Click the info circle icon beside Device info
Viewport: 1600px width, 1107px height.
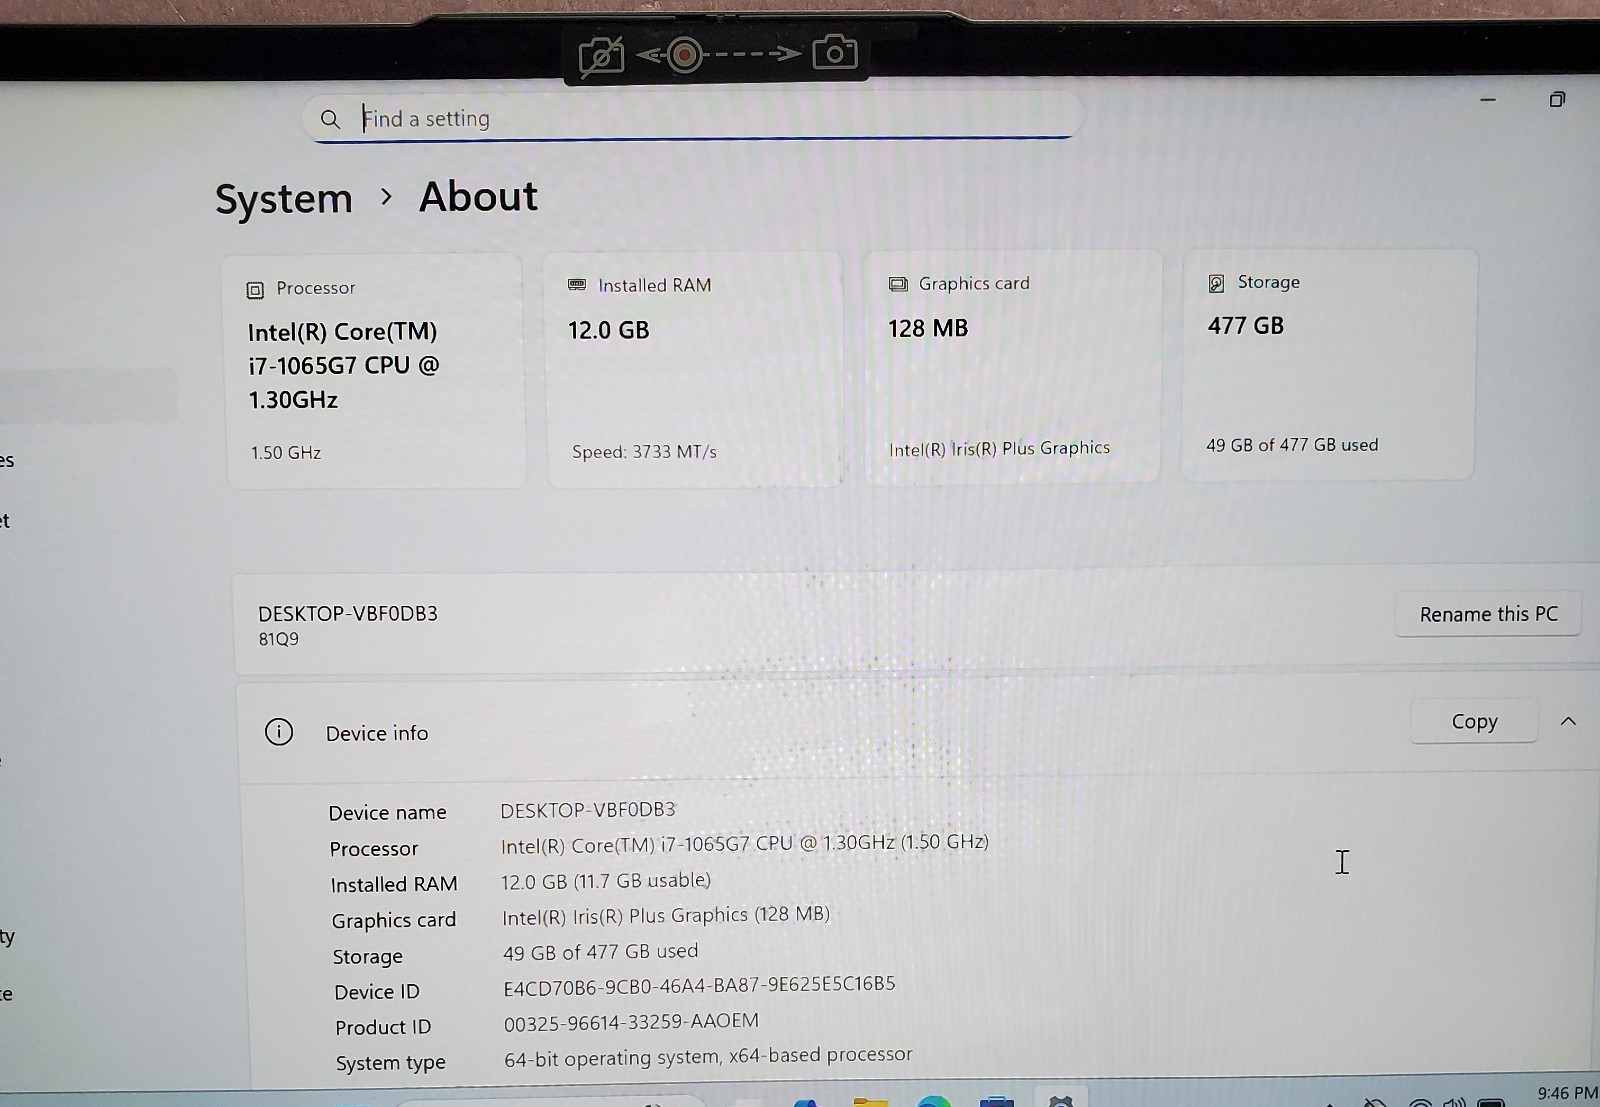tap(279, 732)
